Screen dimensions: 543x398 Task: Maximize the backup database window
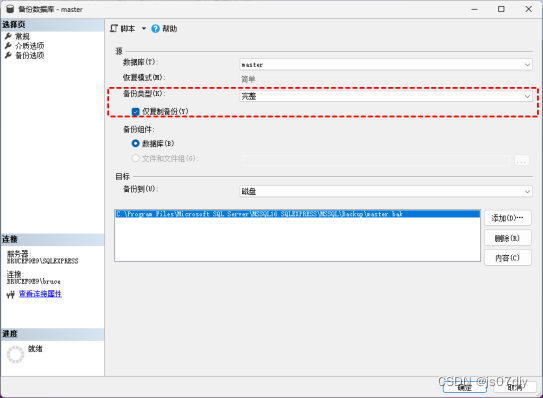click(501, 9)
